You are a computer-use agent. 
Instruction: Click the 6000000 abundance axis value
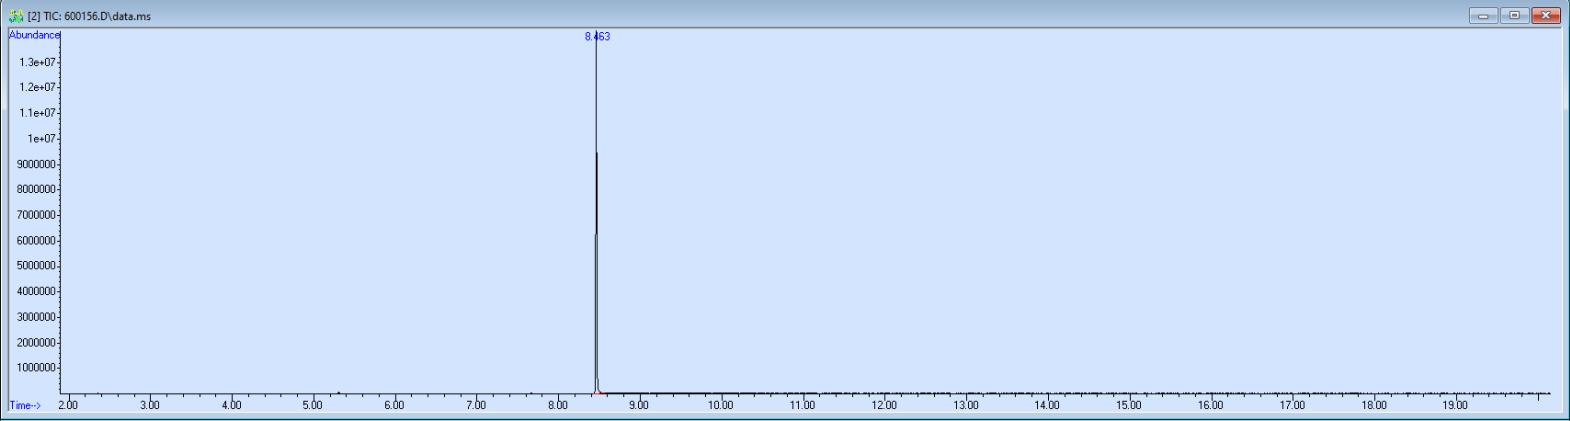37,241
